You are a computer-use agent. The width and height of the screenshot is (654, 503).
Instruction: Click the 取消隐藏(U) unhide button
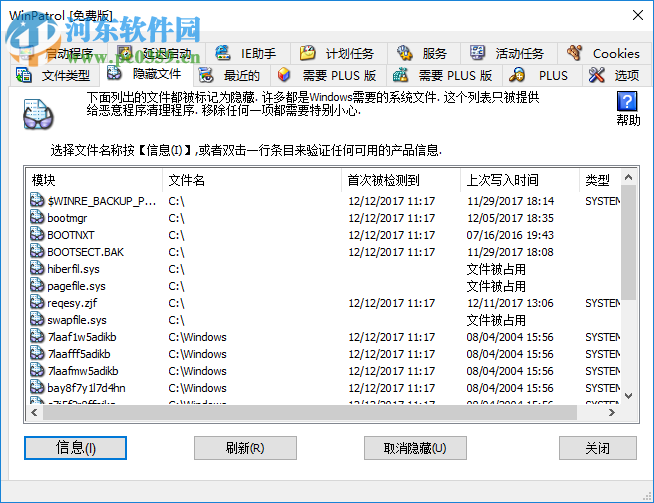[415, 448]
